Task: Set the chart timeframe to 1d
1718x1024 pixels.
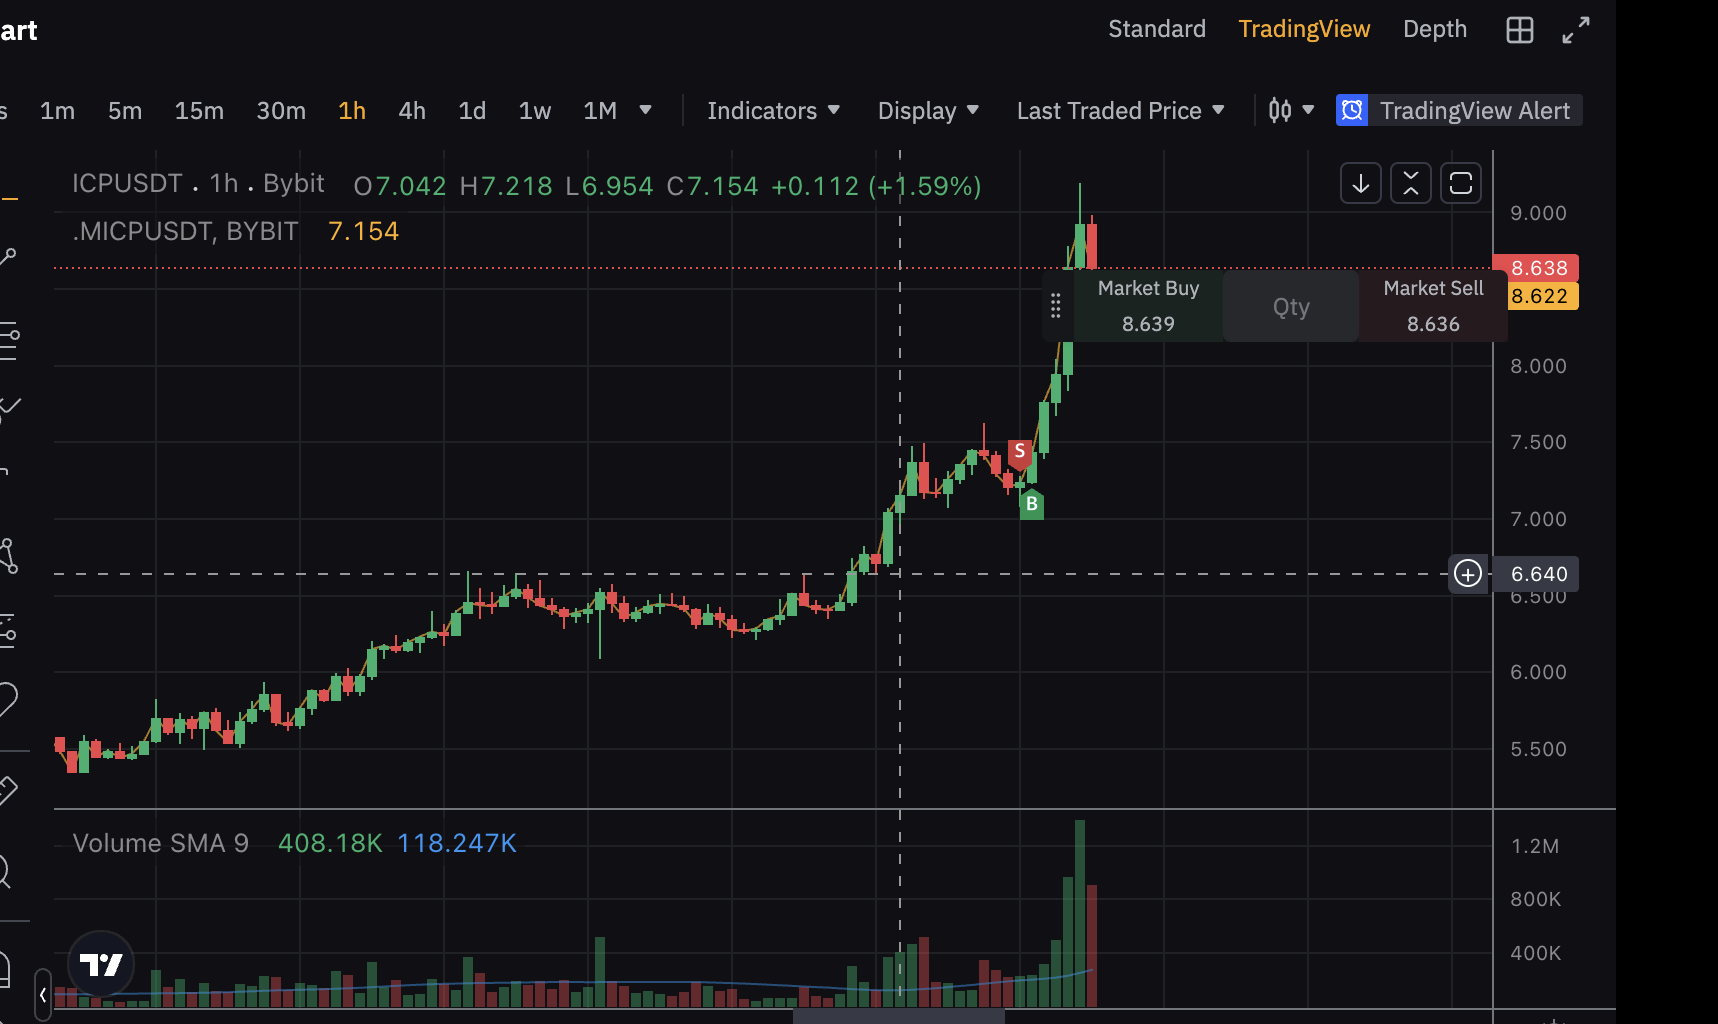Action: (x=471, y=111)
